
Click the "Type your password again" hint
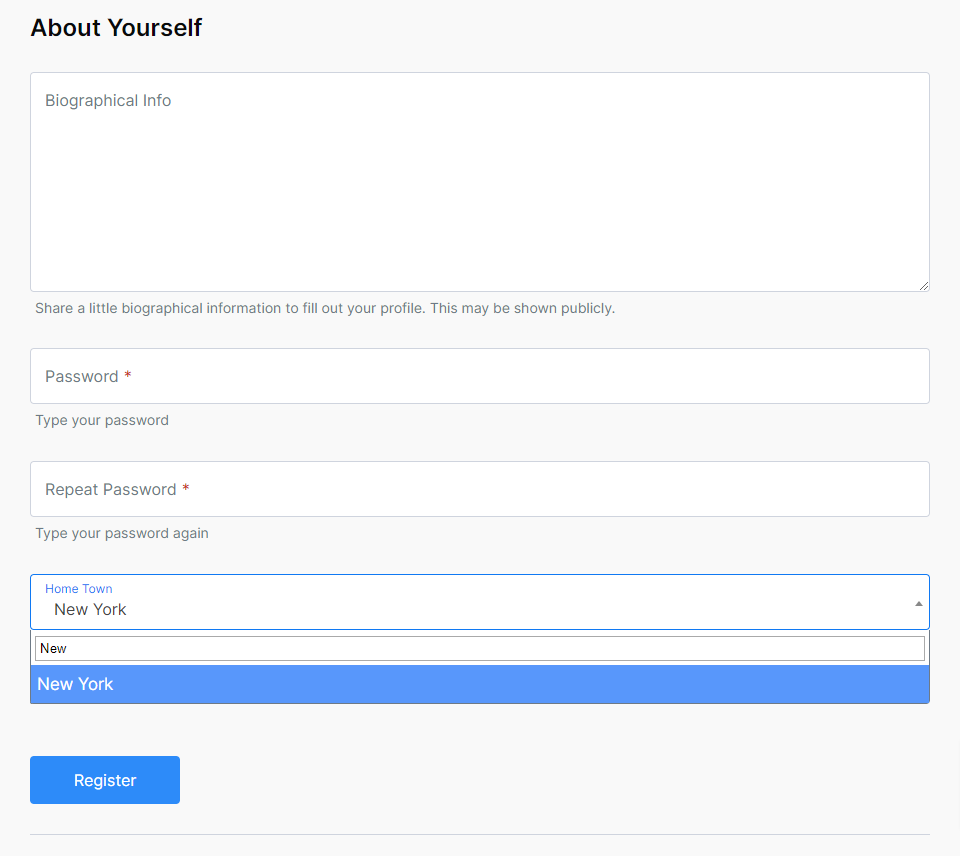point(122,533)
